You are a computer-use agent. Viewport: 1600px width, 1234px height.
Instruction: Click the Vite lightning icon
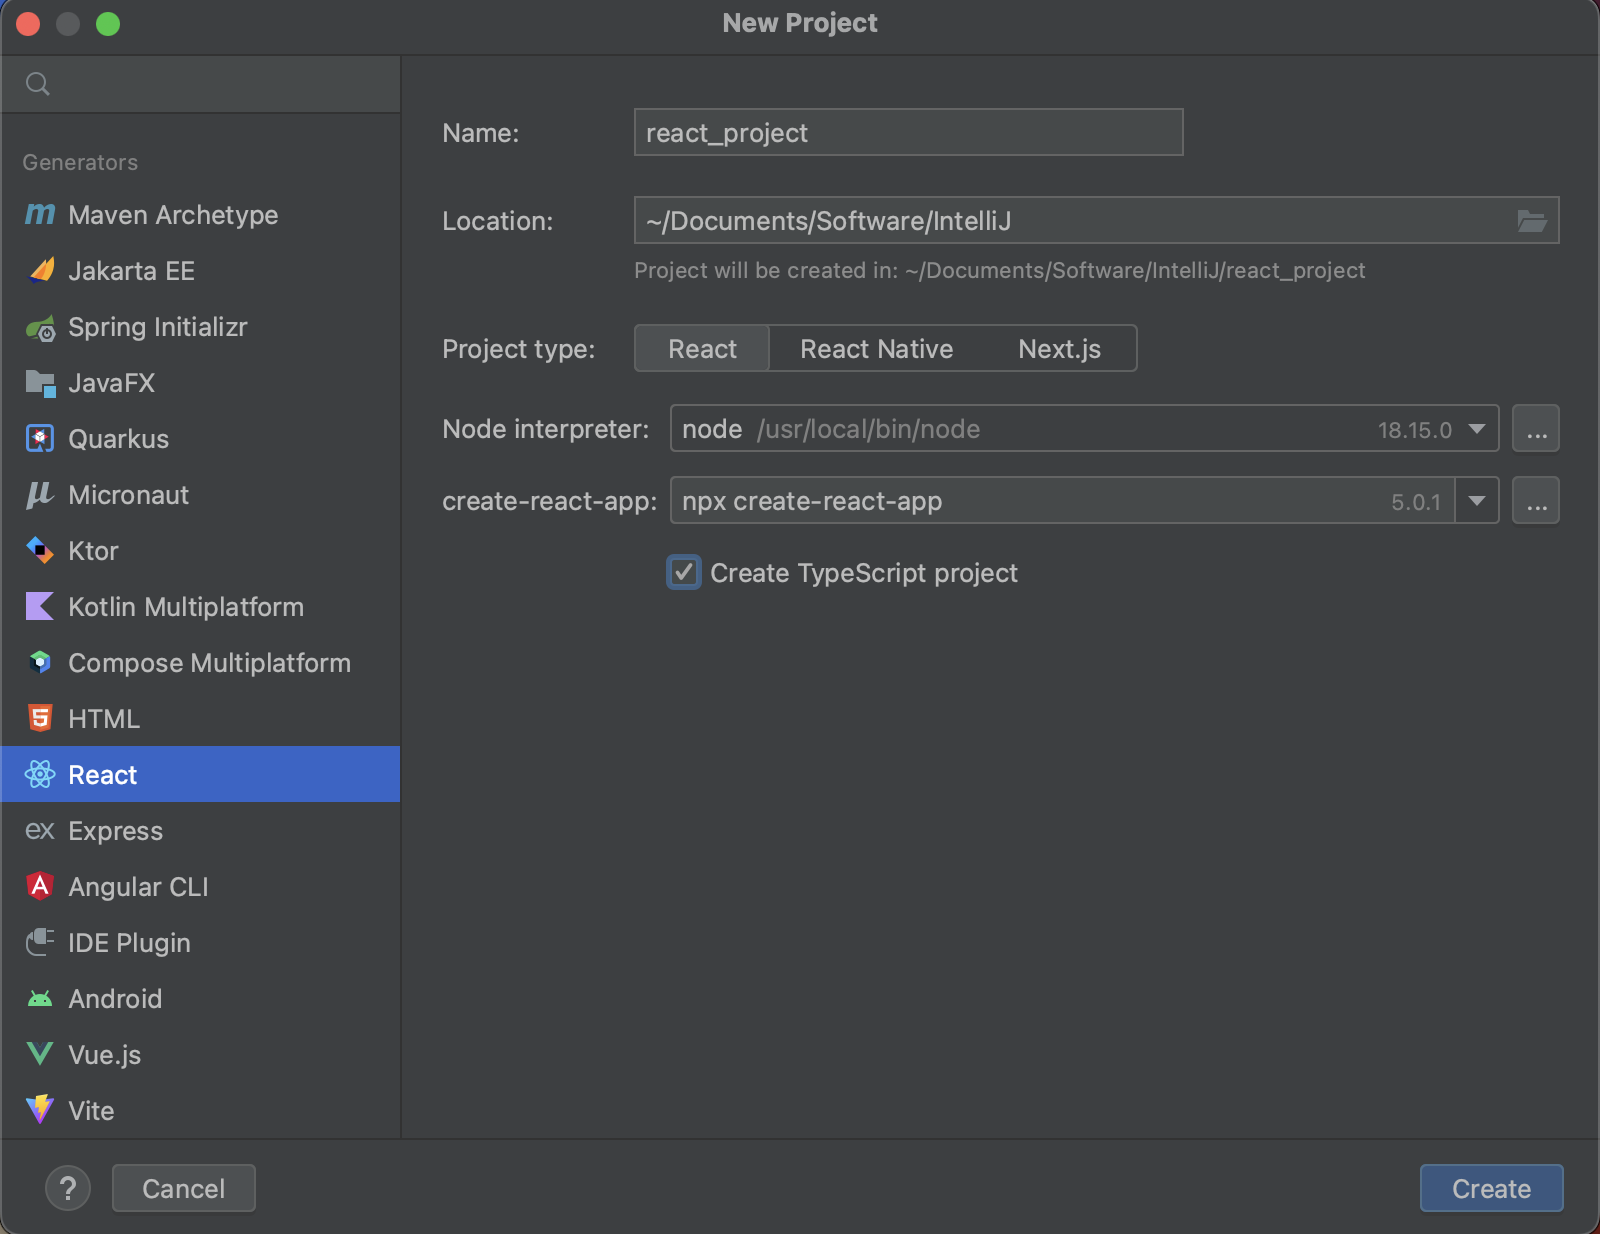click(40, 1110)
